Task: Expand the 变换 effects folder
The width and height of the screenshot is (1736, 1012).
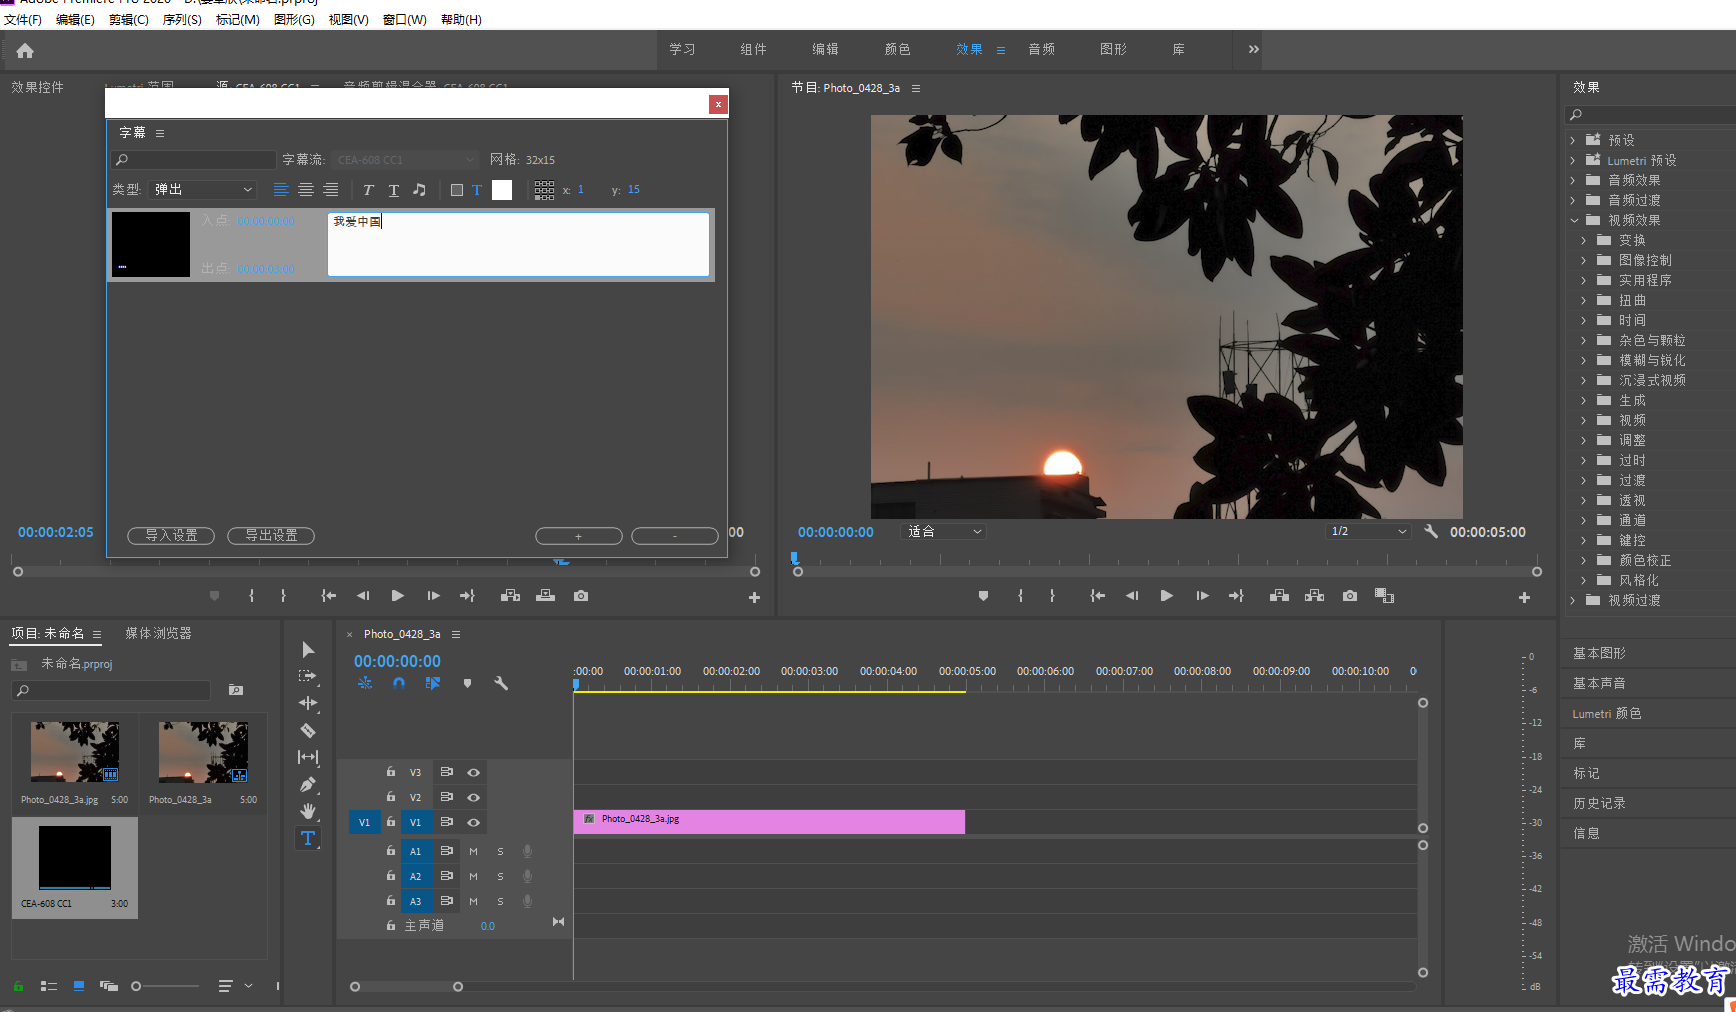Action: [1584, 240]
